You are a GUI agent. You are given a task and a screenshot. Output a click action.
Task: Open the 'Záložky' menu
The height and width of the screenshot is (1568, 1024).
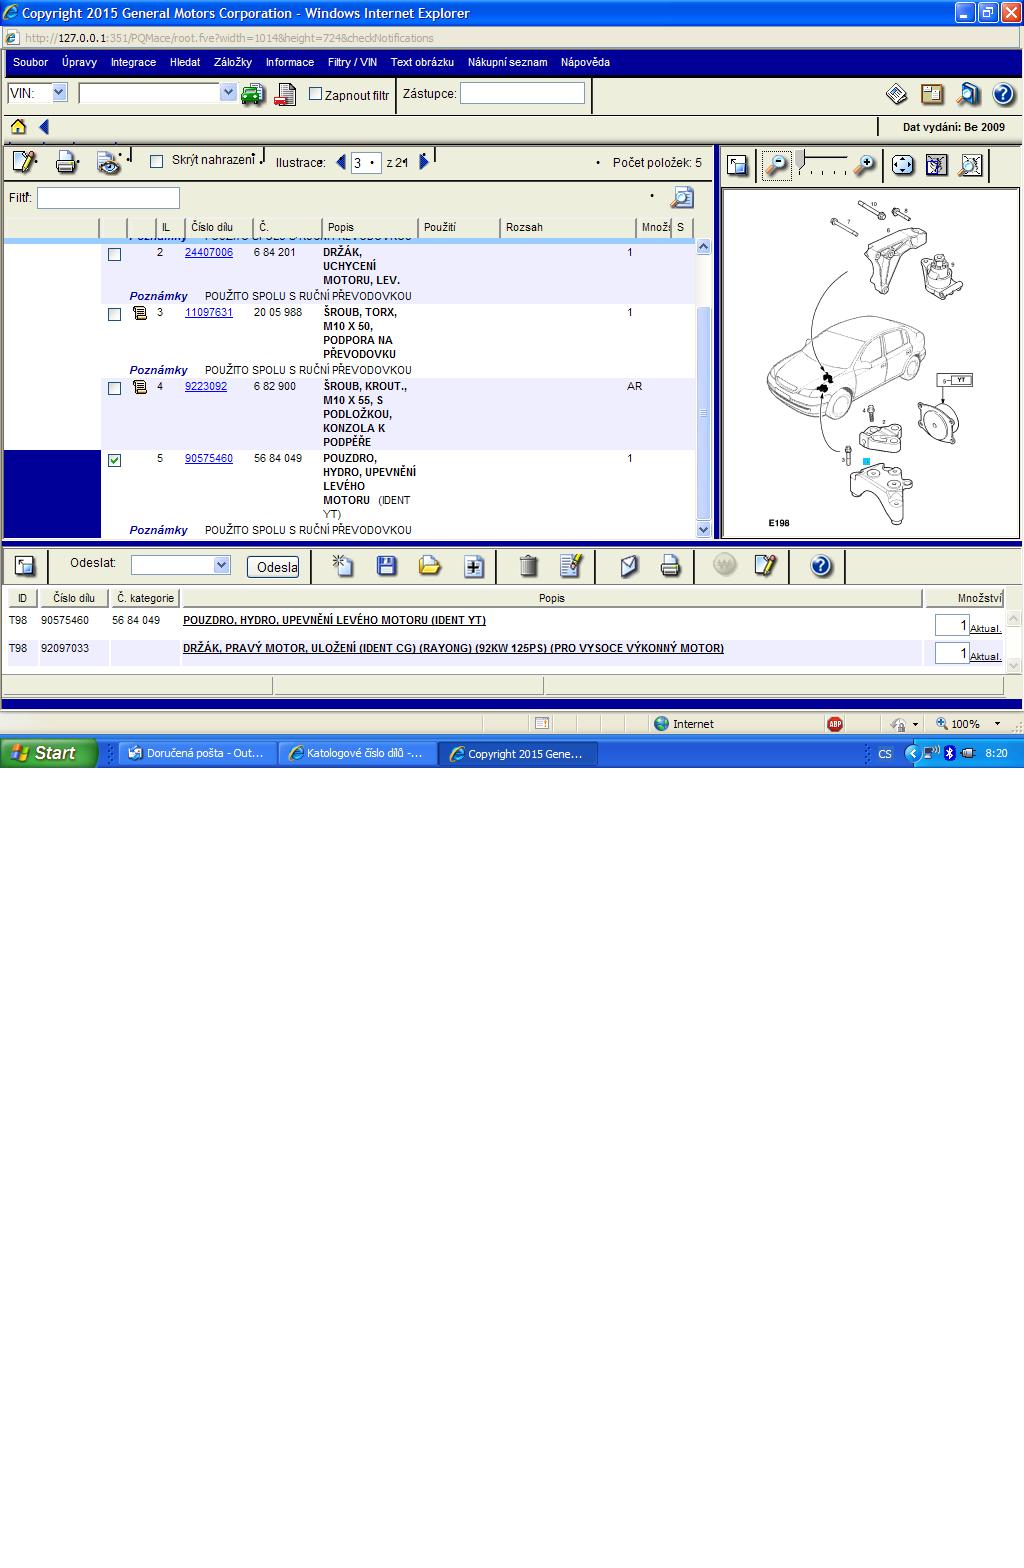(x=232, y=62)
